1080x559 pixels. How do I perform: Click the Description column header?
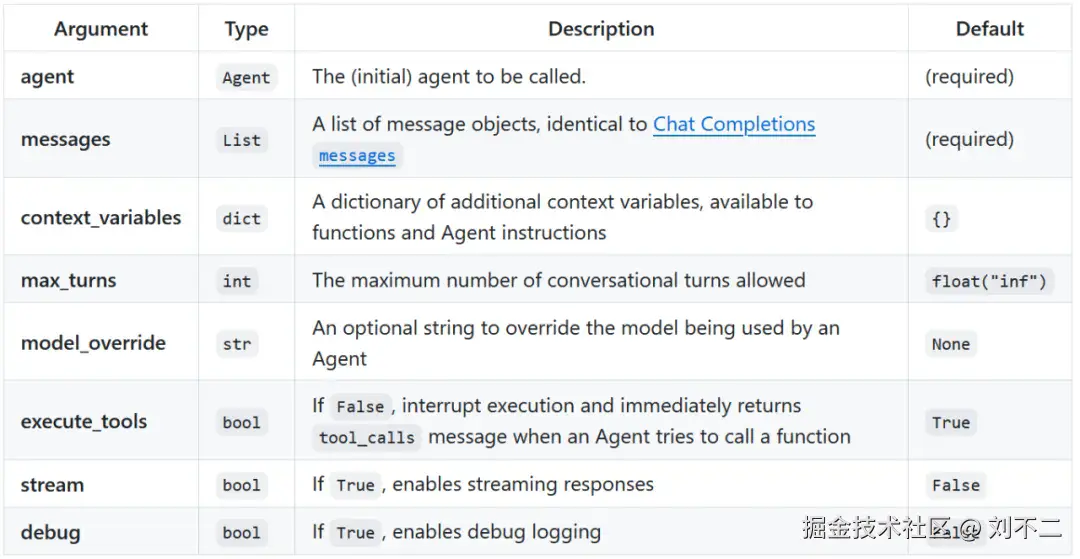(x=601, y=29)
